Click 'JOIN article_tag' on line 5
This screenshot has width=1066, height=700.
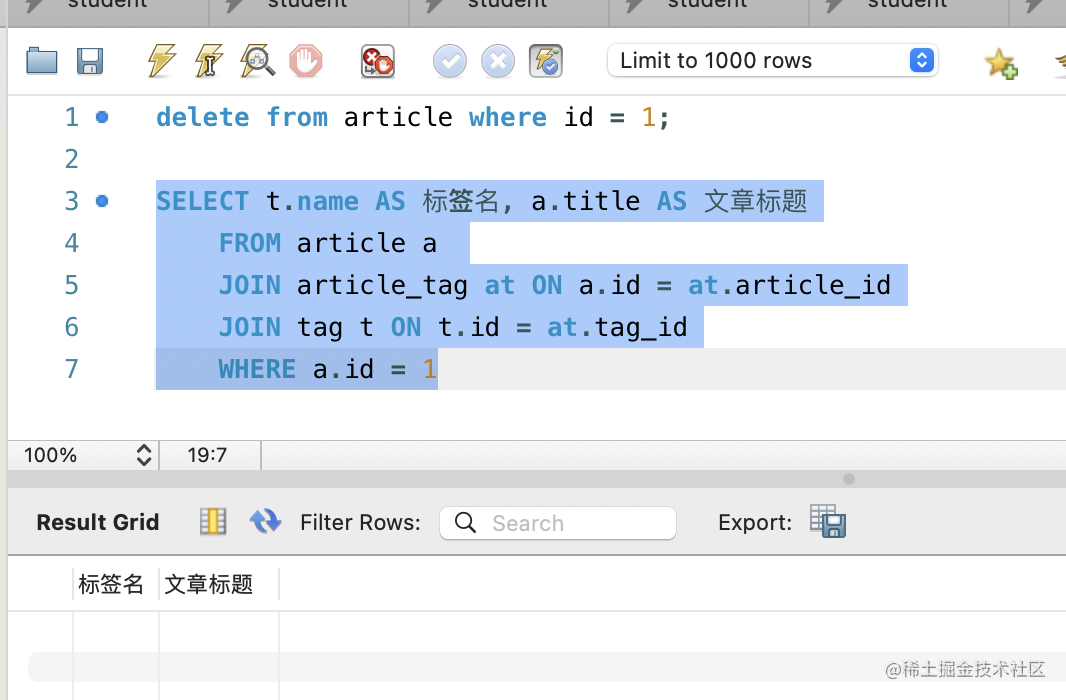[343, 285]
